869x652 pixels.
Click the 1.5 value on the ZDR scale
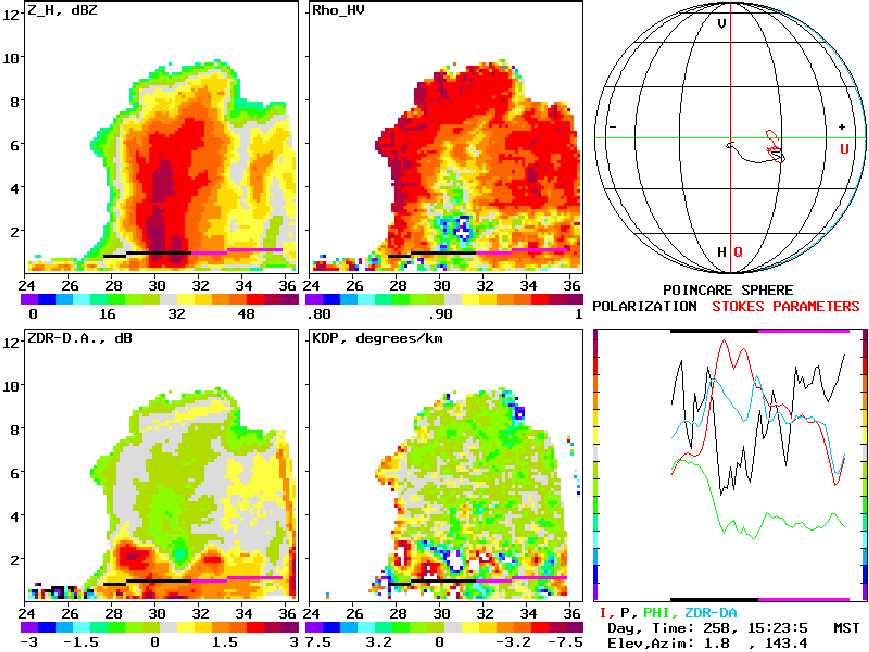224,643
